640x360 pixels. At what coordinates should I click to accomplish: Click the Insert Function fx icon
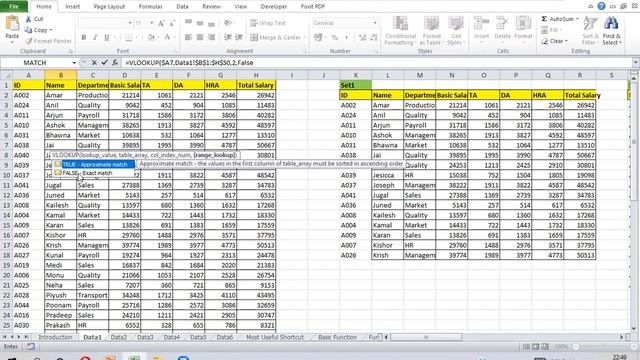[115, 62]
